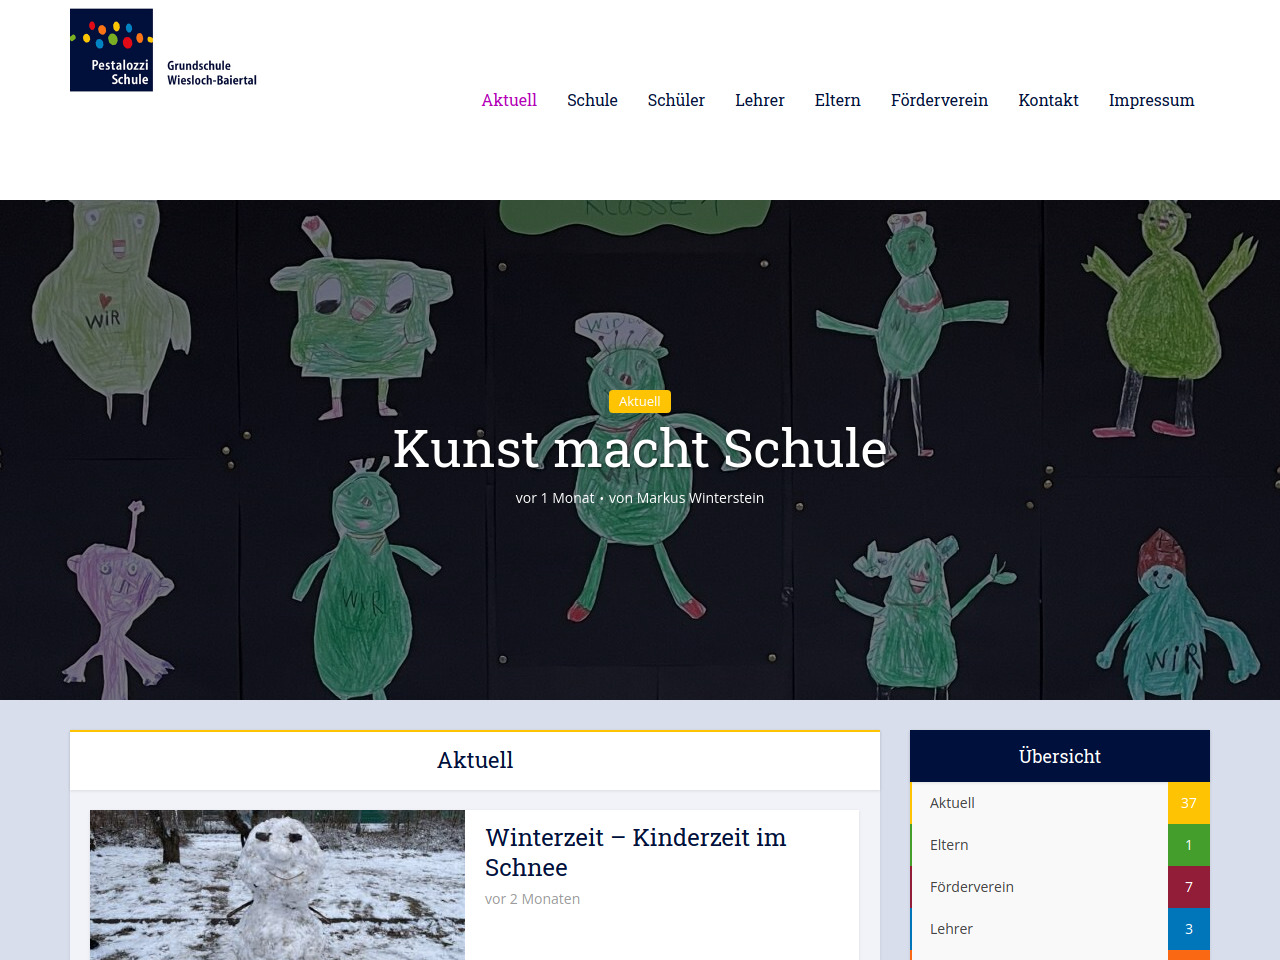The image size is (1280, 960).
Task: Click the yellow 37 count badge
Action: point(1188,803)
